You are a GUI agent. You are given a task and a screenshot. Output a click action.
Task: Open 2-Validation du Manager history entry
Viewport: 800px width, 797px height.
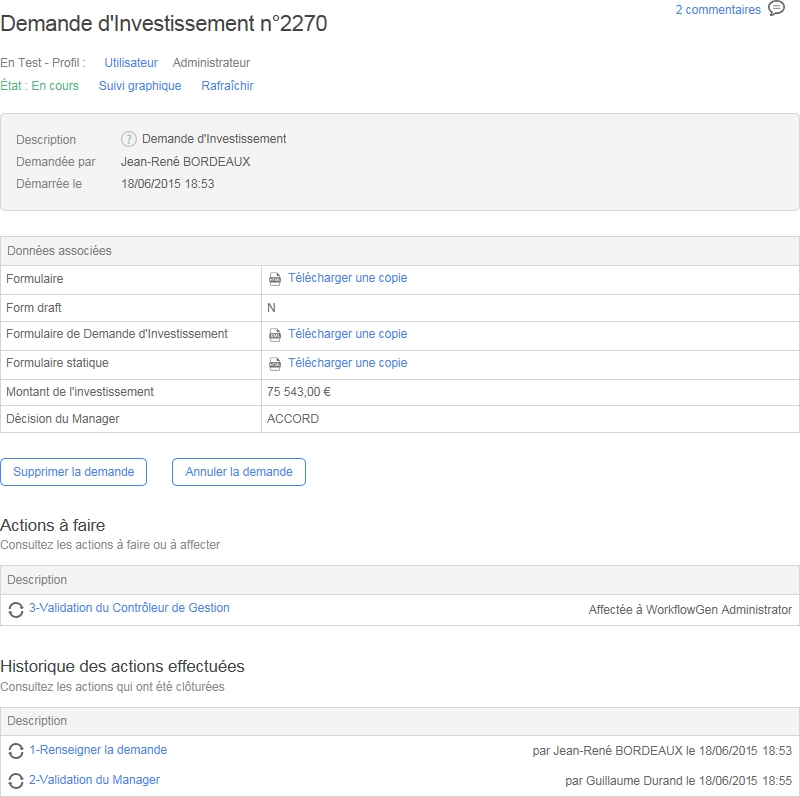click(94, 780)
